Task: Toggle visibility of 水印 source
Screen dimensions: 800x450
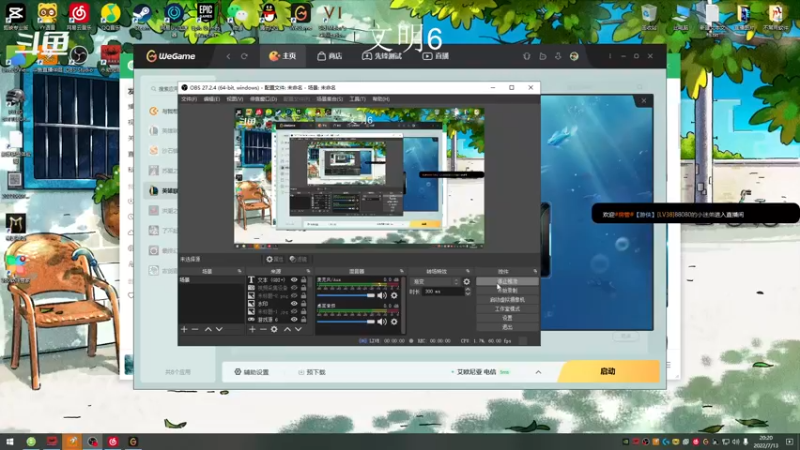Action: [x=294, y=304]
